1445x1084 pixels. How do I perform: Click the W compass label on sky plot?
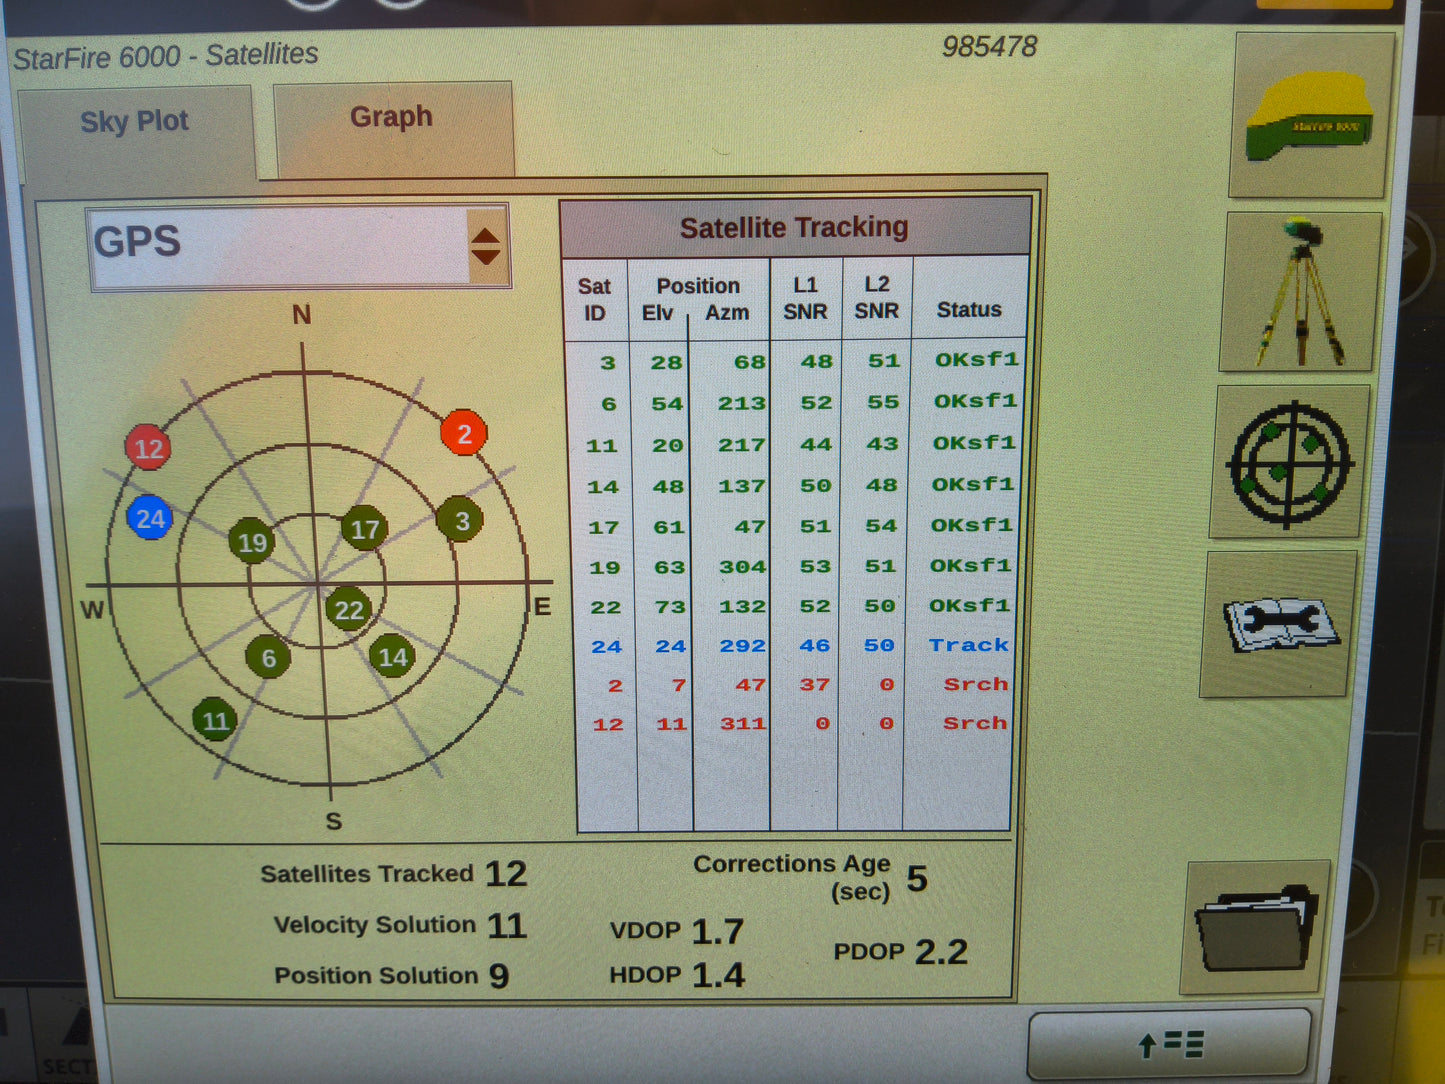coord(92,610)
